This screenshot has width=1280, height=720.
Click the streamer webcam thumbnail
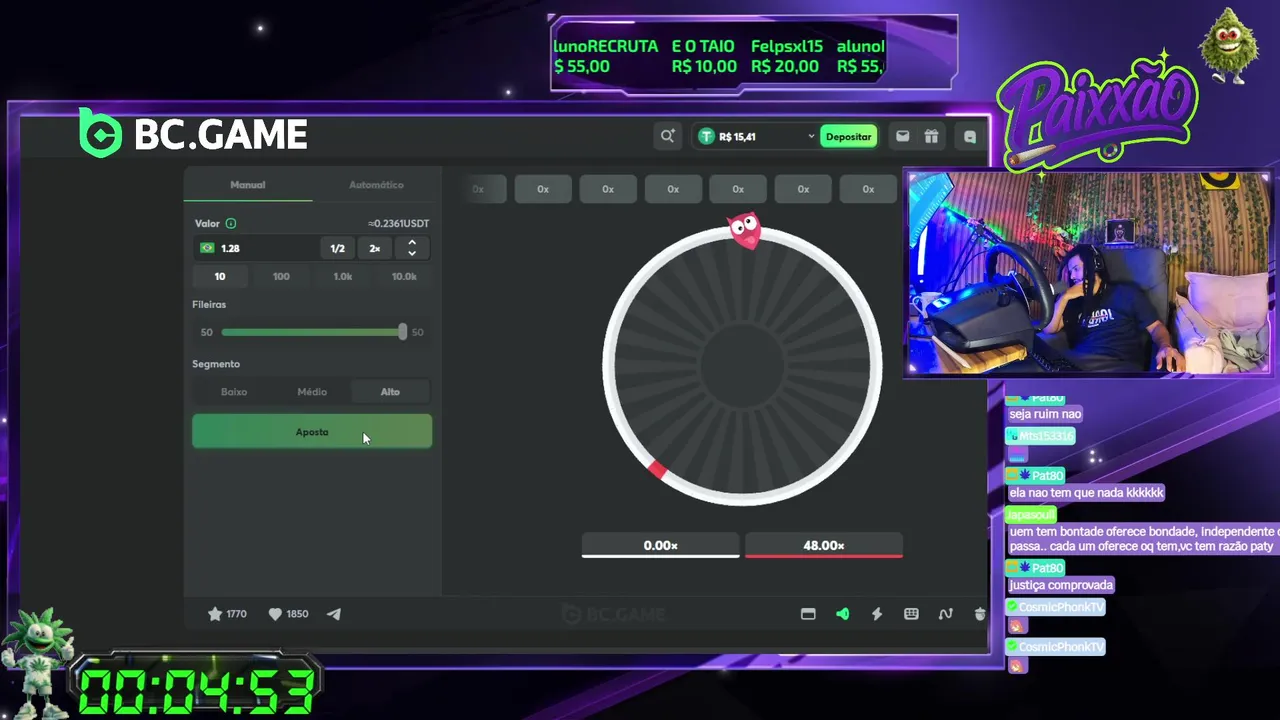(x=1088, y=274)
